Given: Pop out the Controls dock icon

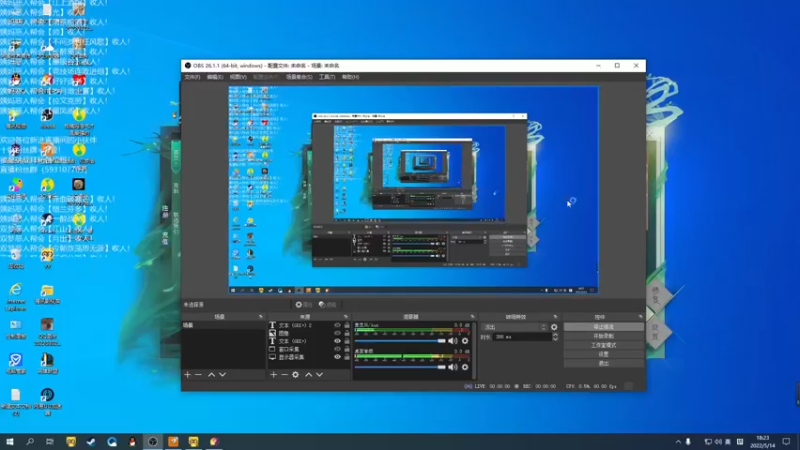Looking at the screenshot, I should tap(640, 317).
